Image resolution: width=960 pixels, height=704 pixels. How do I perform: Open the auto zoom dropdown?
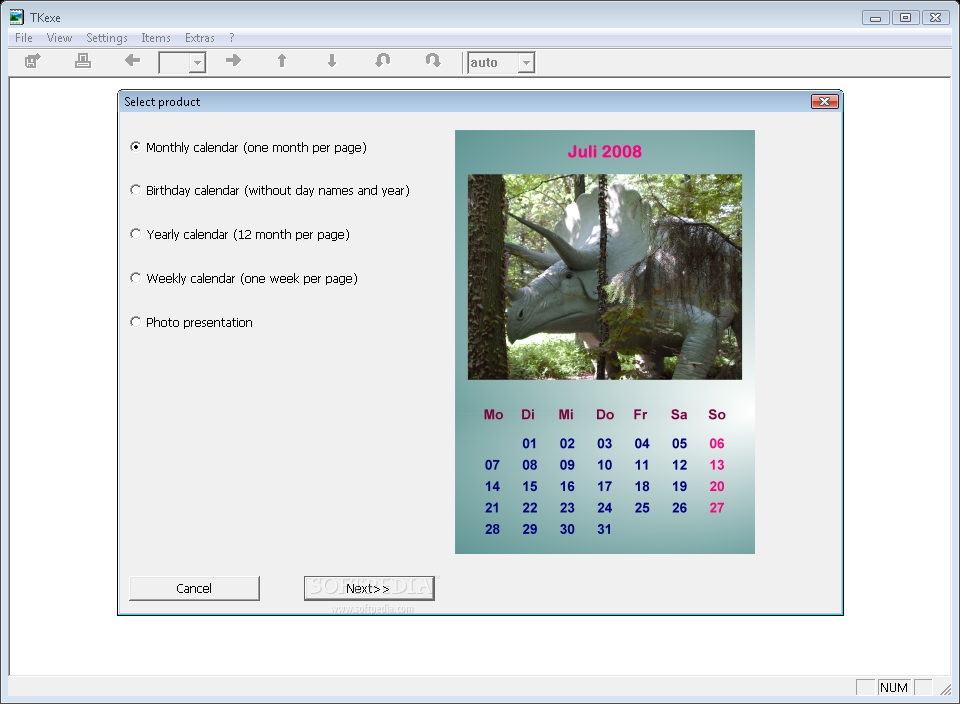(x=526, y=62)
